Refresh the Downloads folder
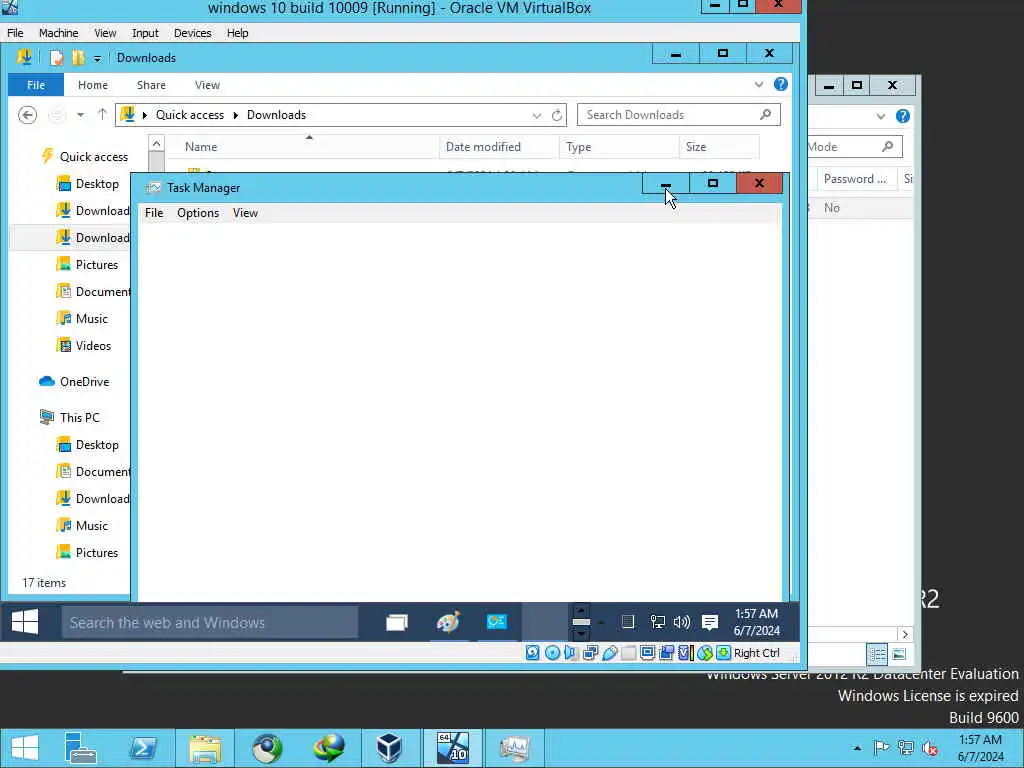Screen dimensions: 1024x768 tap(556, 116)
